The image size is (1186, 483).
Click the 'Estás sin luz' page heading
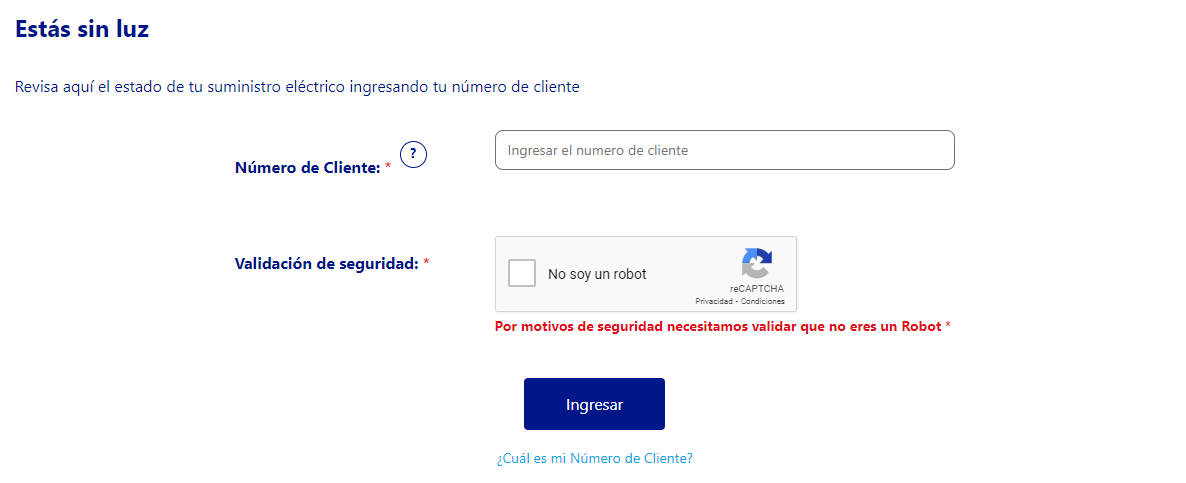pos(82,29)
